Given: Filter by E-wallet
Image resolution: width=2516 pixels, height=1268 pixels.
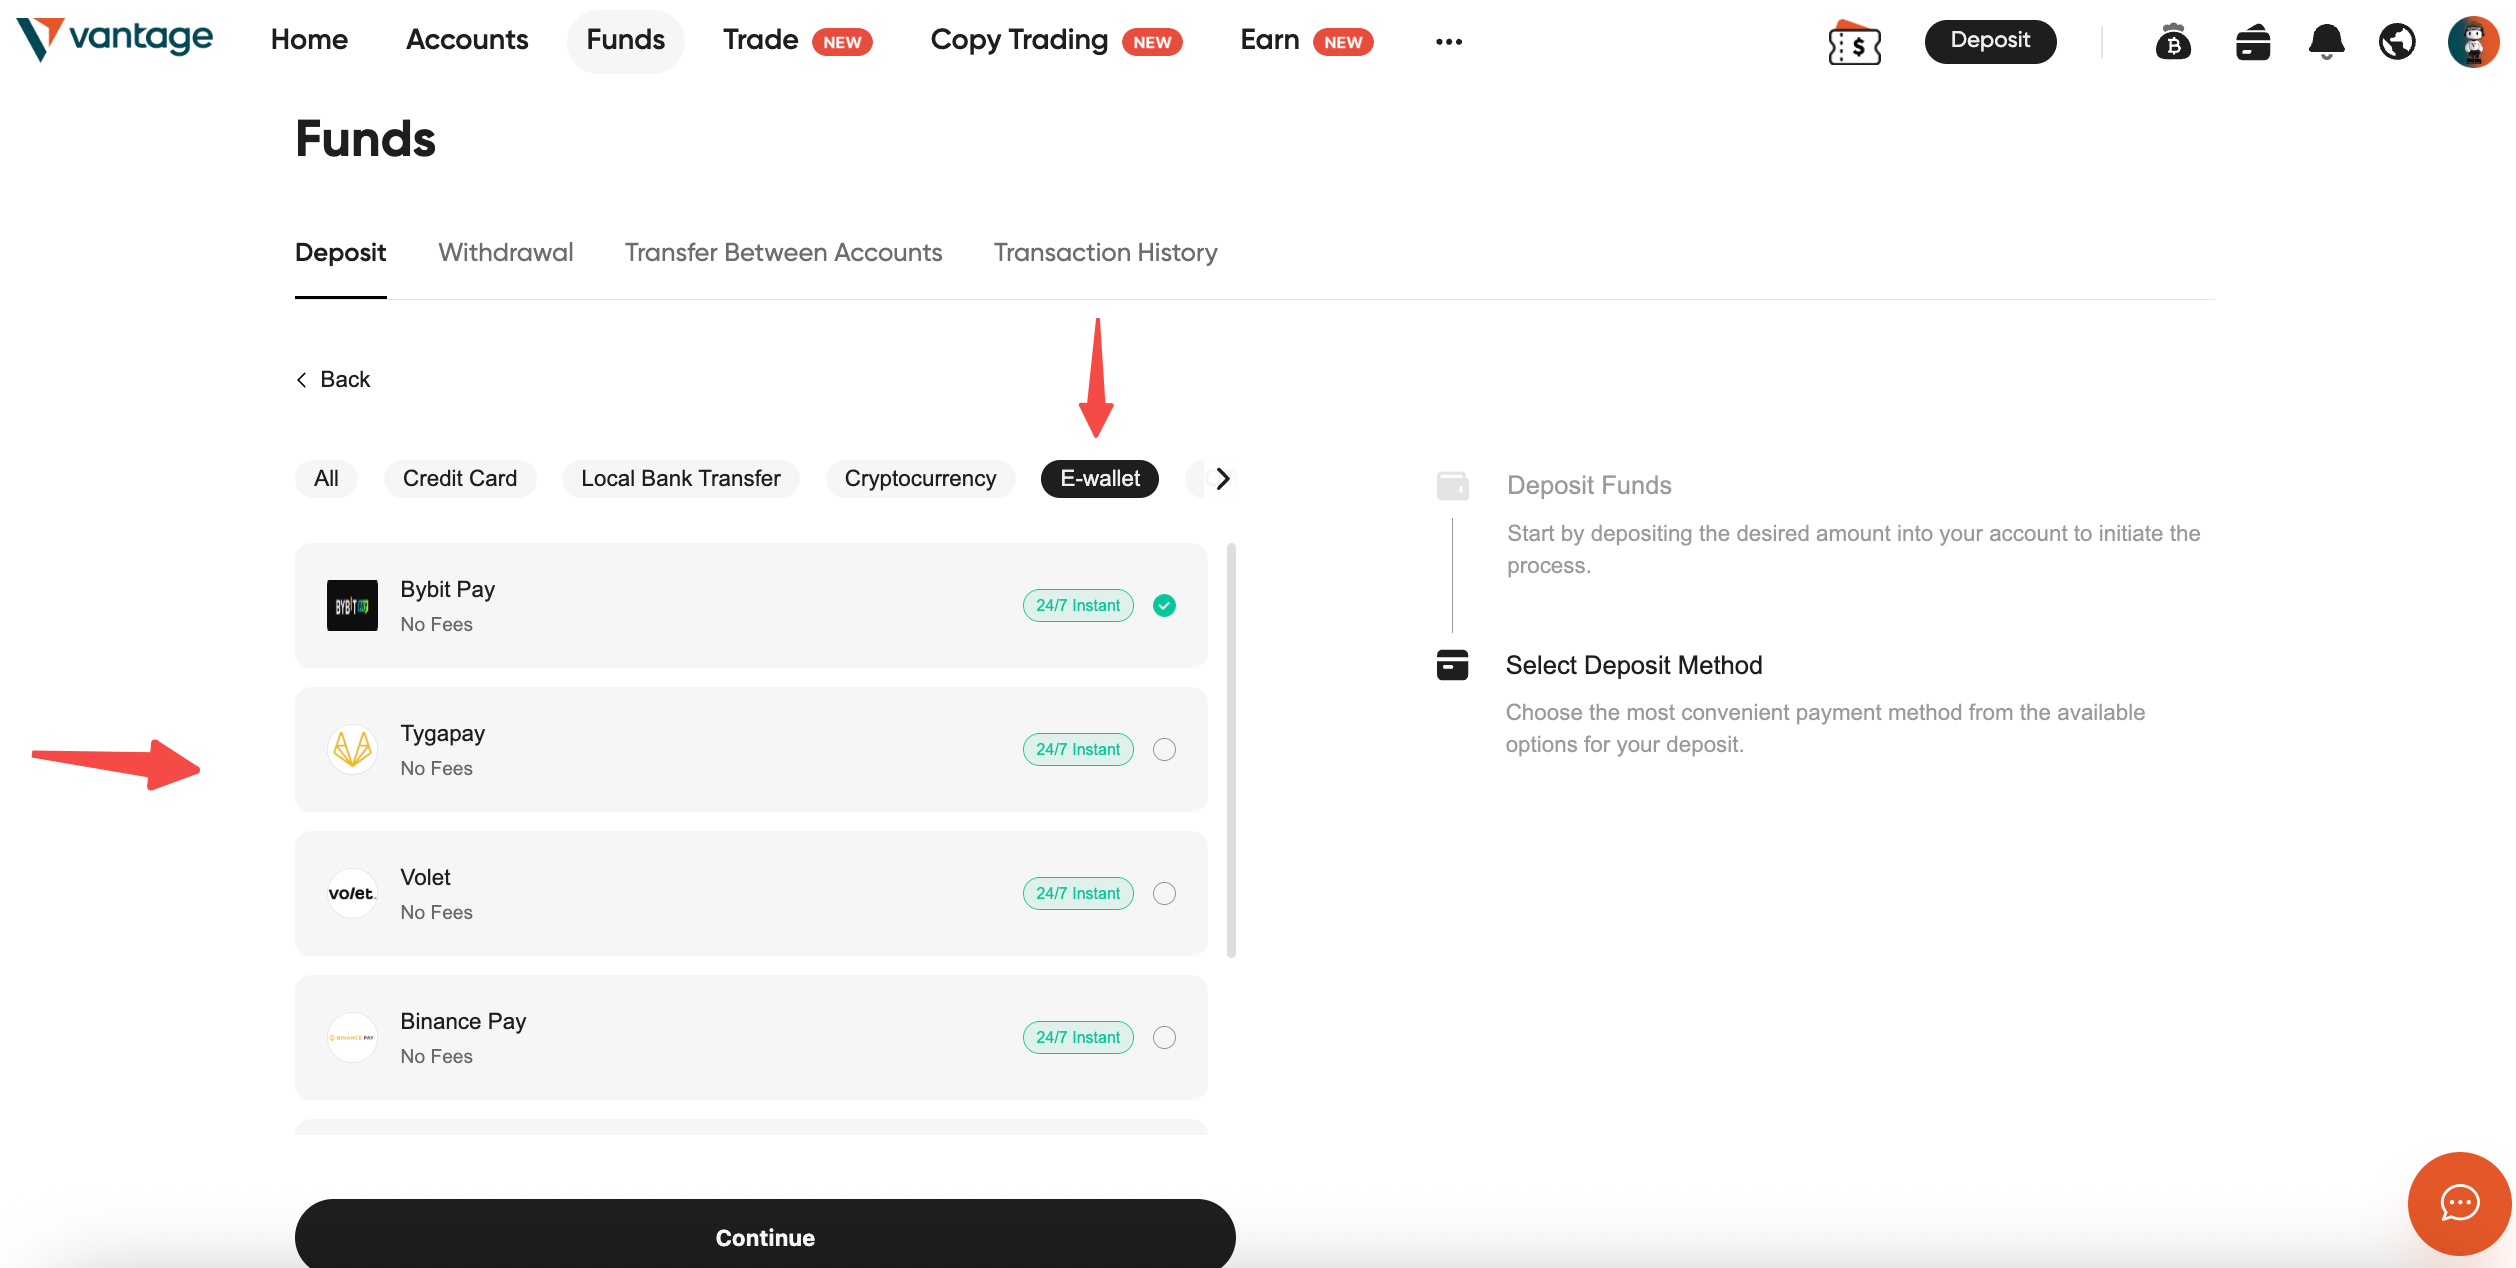Looking at the screenshot, I should [x=1100, y=479].
